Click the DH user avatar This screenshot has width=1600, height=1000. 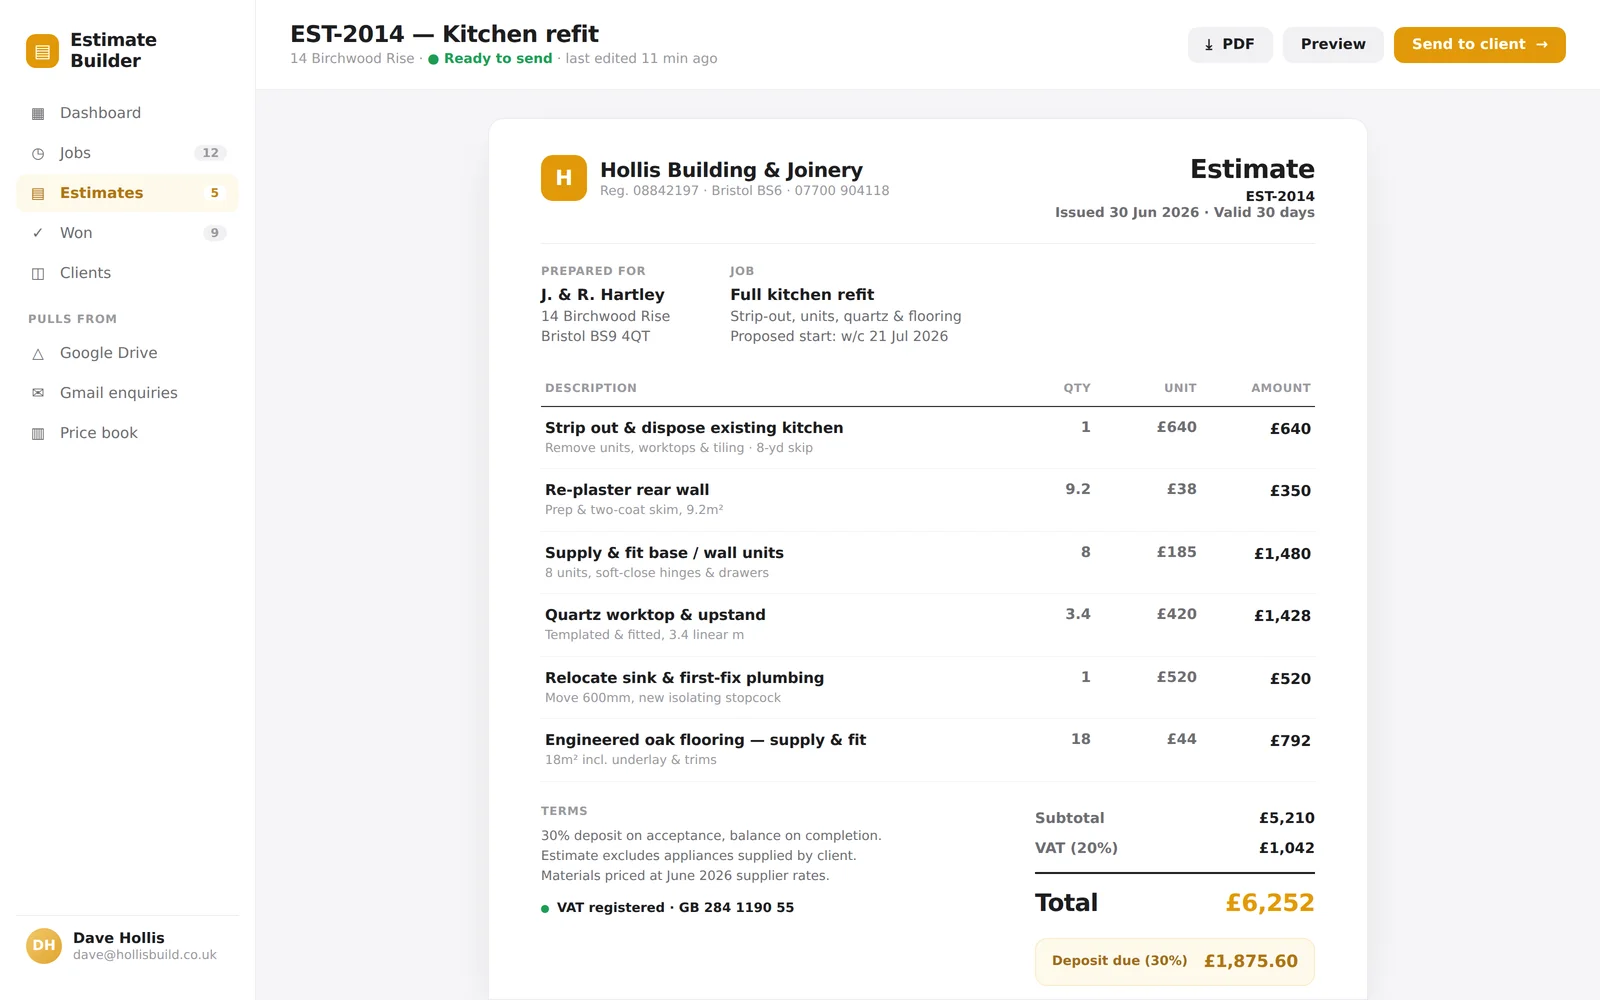click(44, 945)
